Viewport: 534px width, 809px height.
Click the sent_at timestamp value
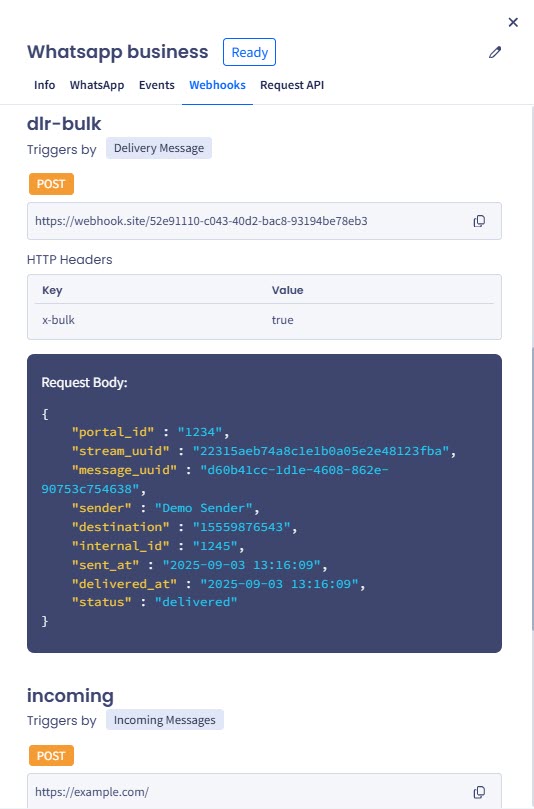[x=241, y=565]
